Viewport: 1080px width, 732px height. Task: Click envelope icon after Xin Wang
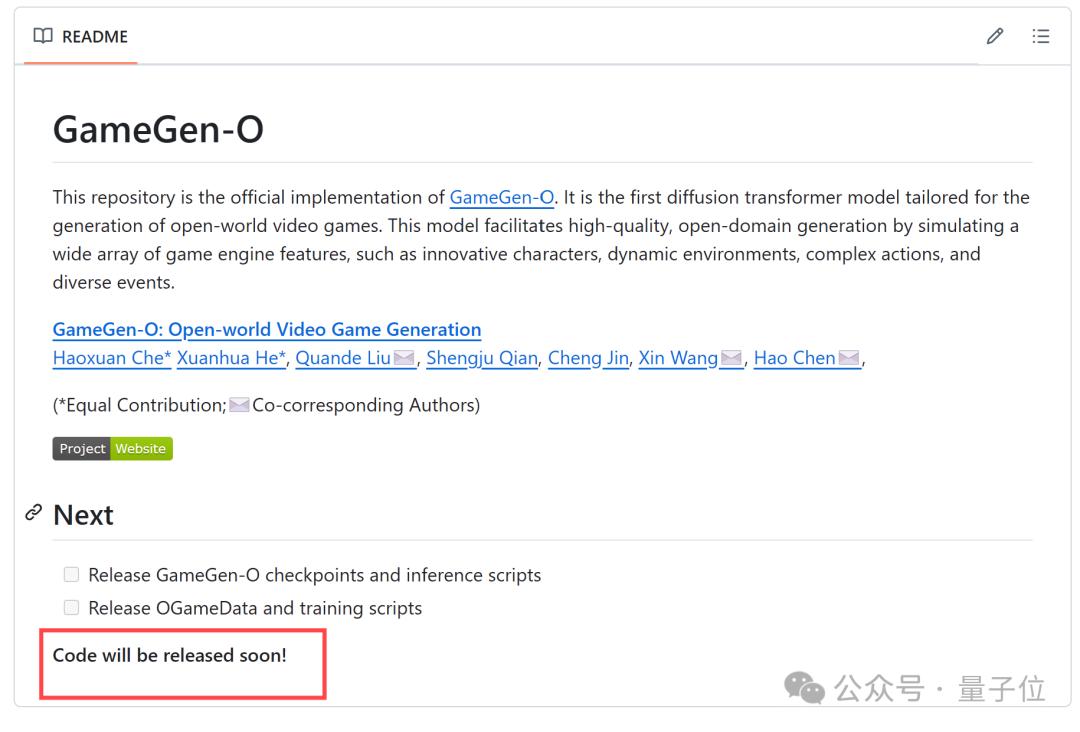tap(731, 358)
